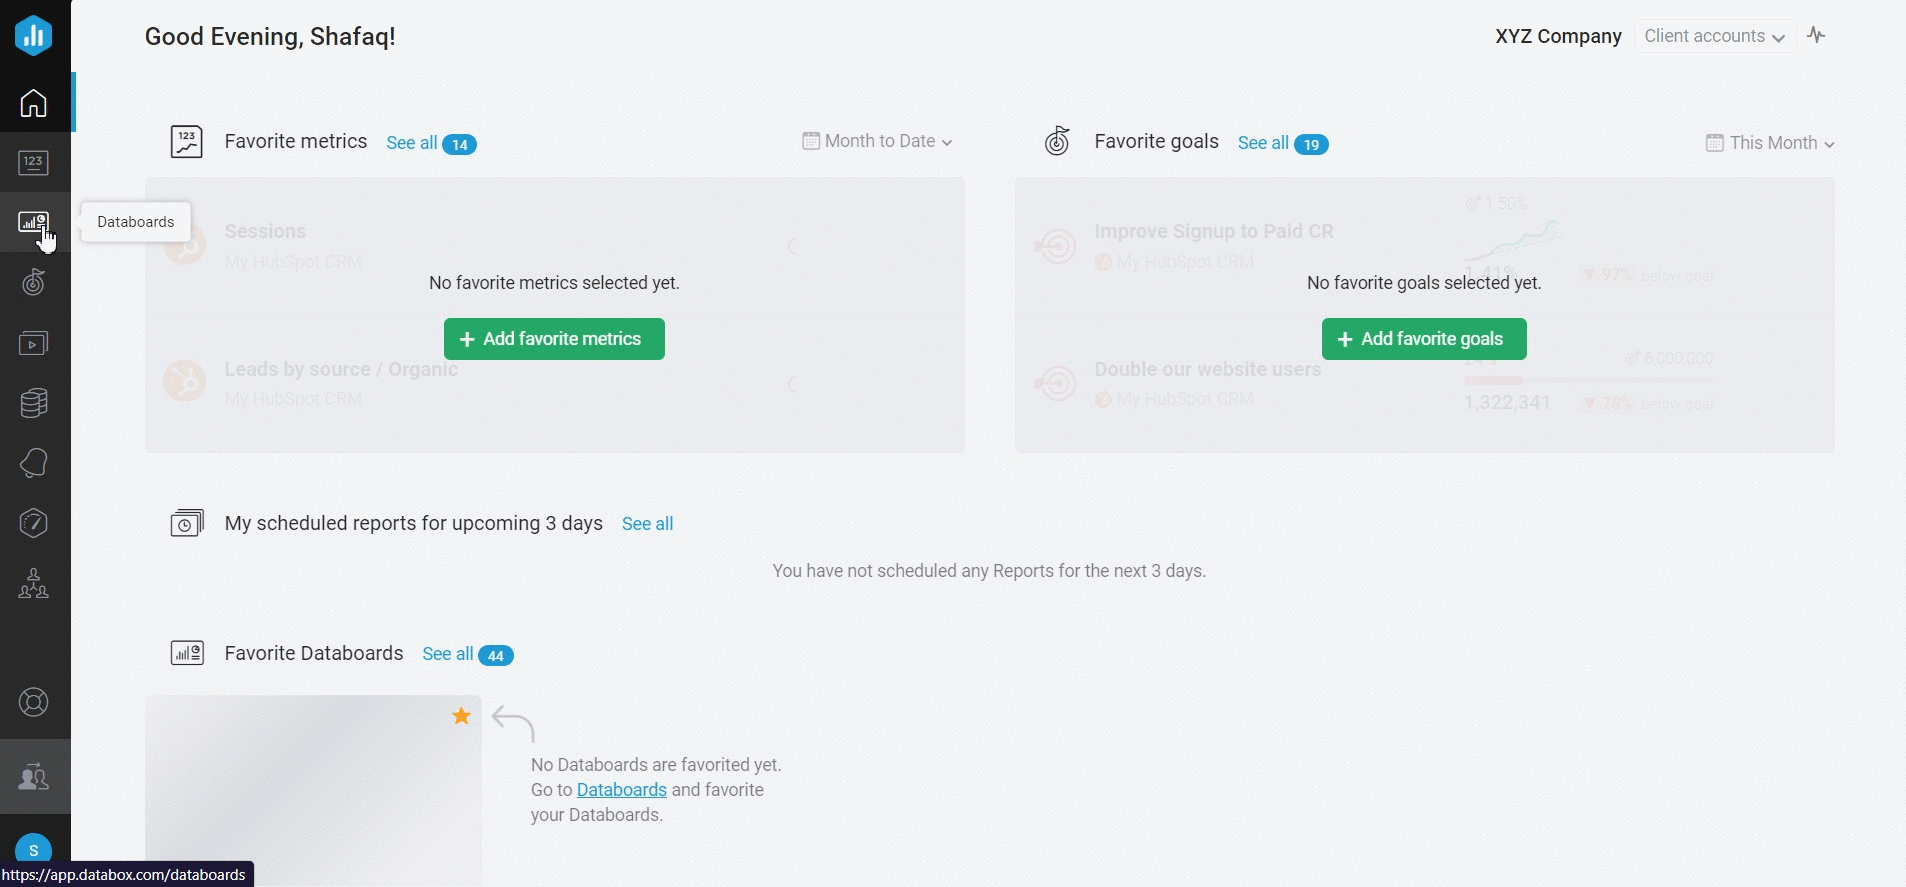Open Goals target icon in sidebar

coord(34,283)
